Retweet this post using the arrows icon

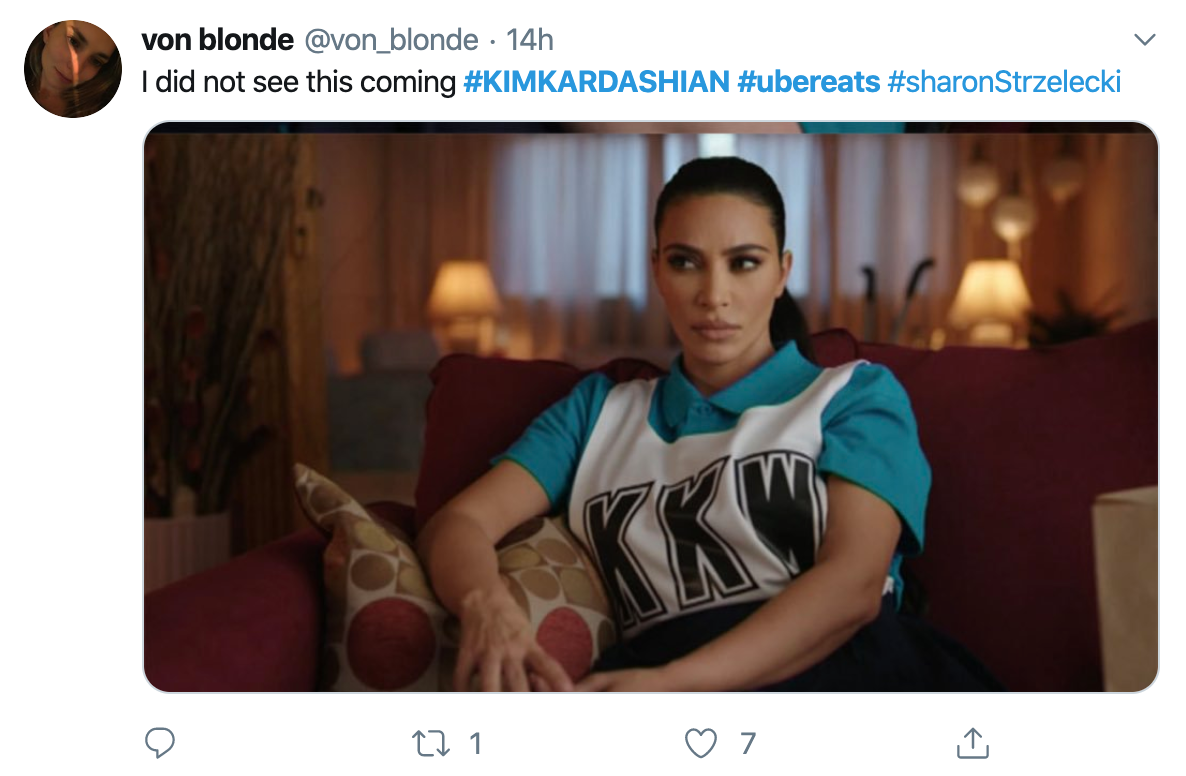(x=430, y=743)
